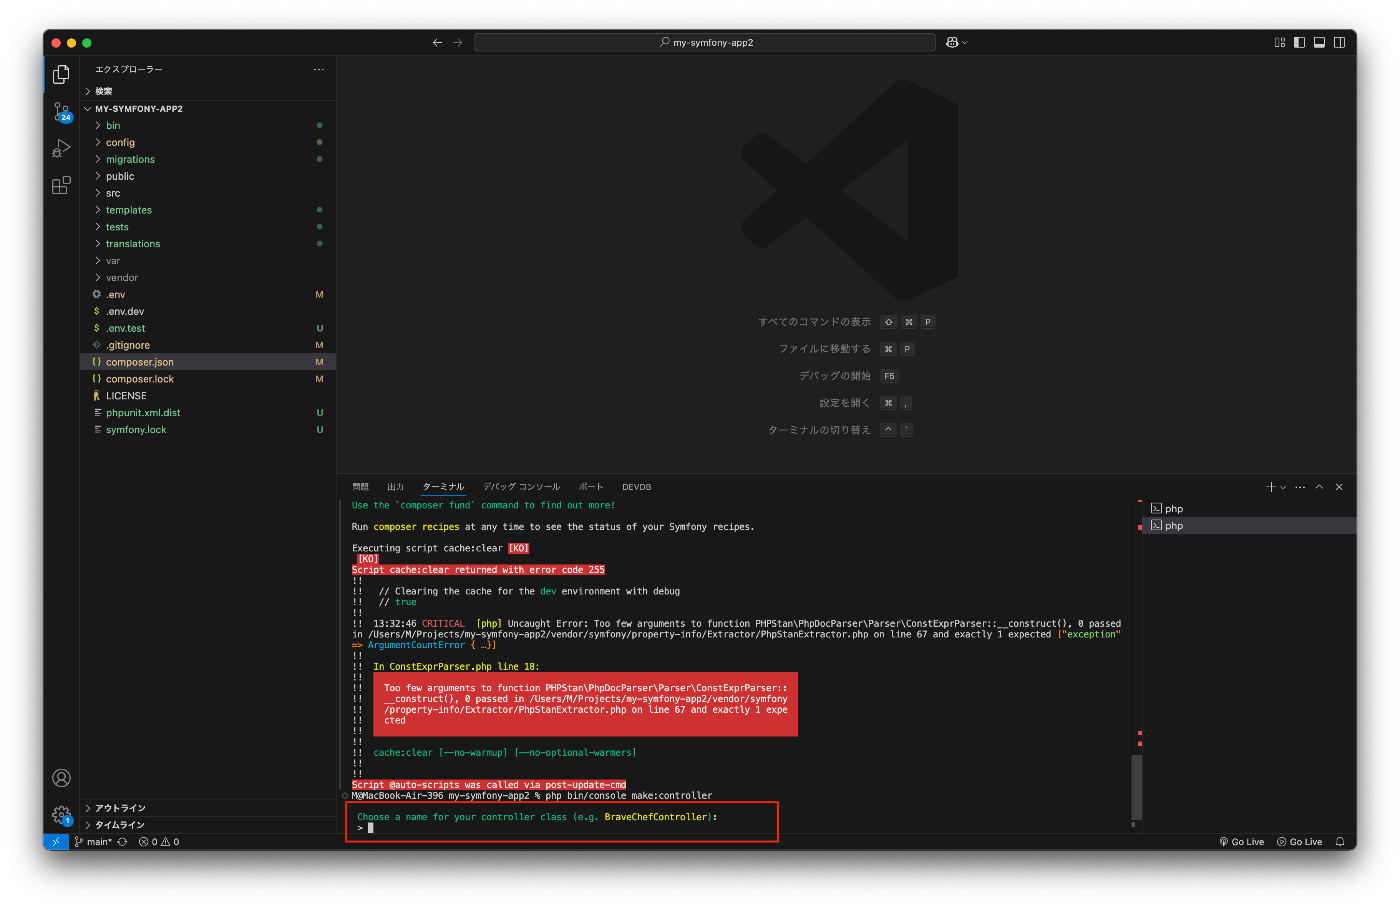The image size is (1400, 907).
Task: Open the notifications bell icon
Action: [x=1340, y=842]
